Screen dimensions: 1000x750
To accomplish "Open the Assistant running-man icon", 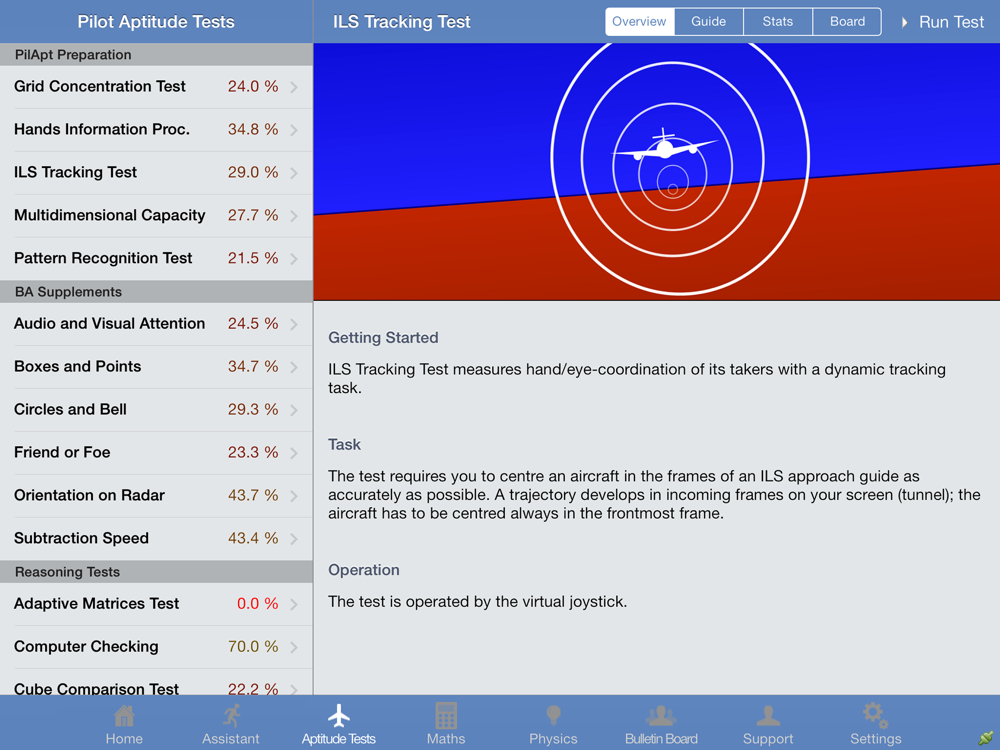I will click(x=232, y=716).
